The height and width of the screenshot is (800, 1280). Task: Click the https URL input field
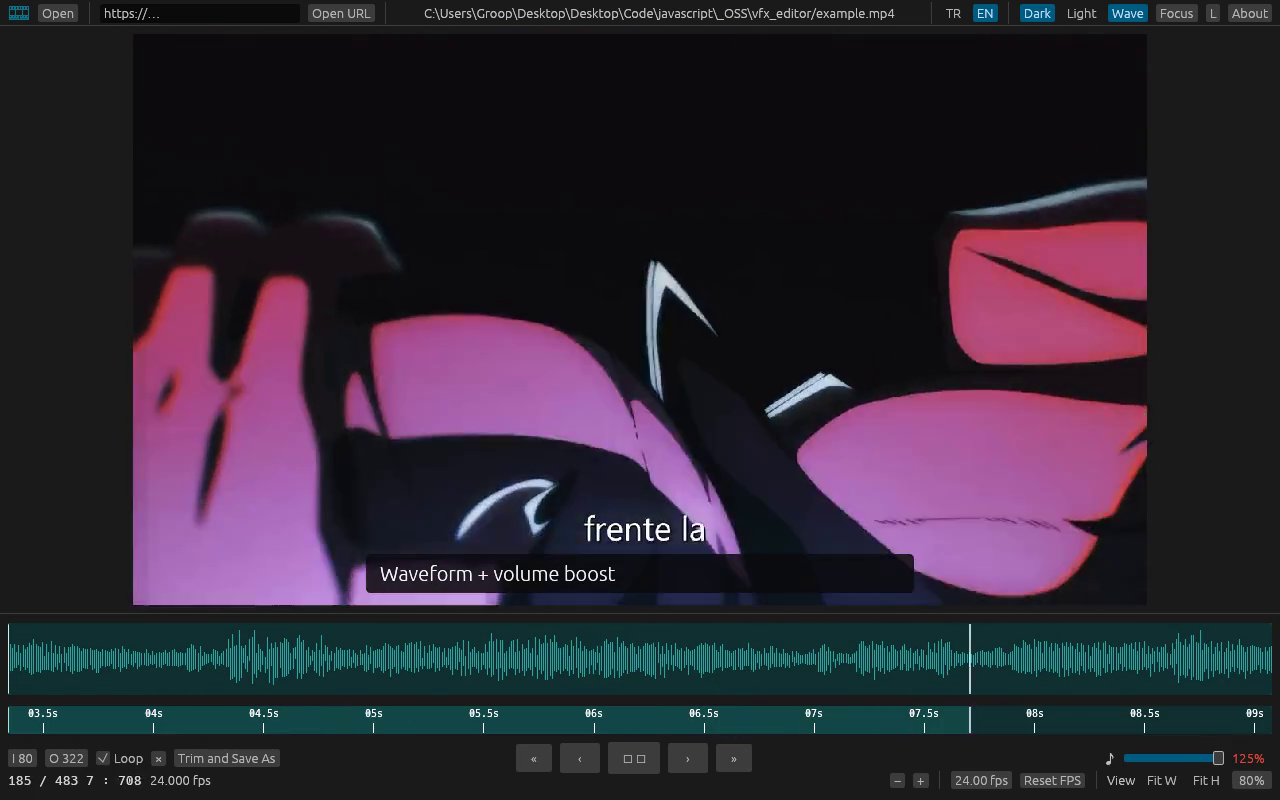click(199, 13)
